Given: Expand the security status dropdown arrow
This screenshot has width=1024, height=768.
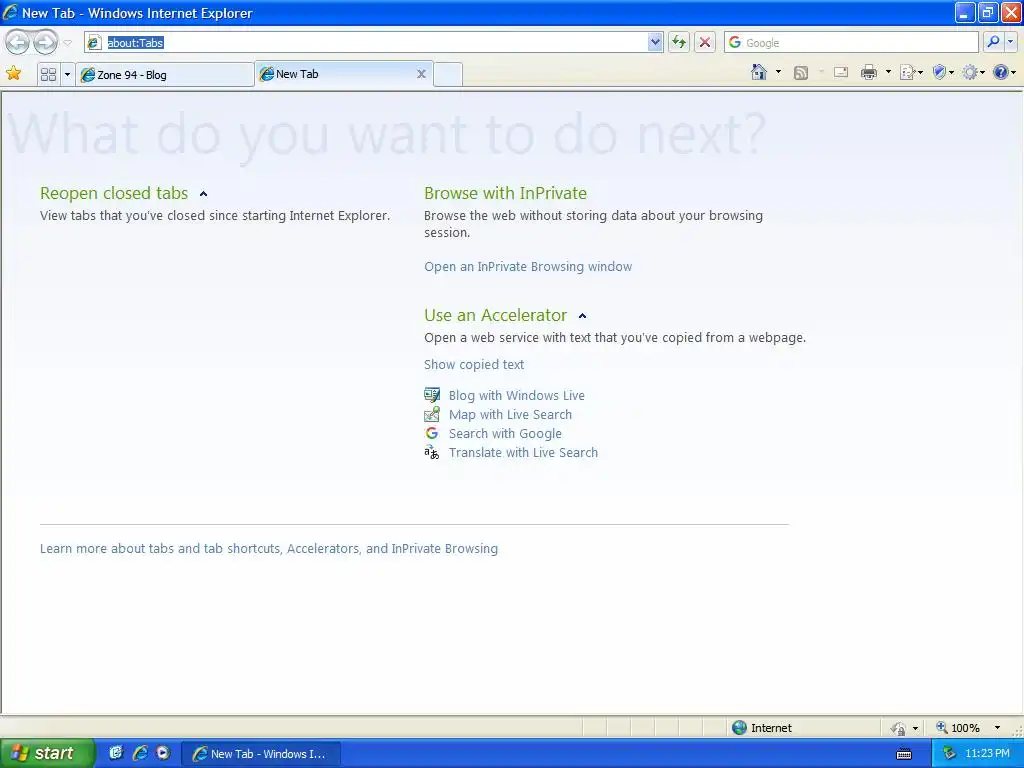Looking at the screenshot, I should point(915,728).
